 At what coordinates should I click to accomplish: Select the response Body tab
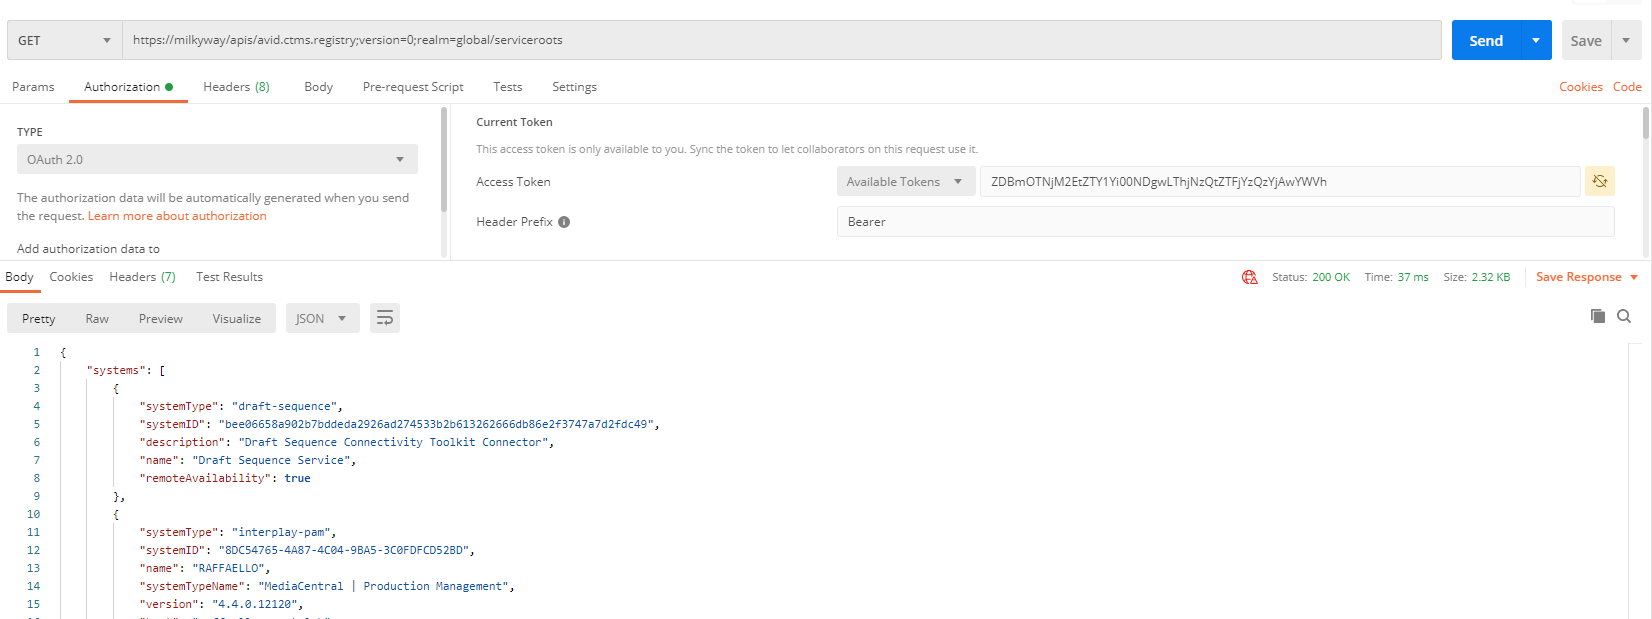click(19, 277)
